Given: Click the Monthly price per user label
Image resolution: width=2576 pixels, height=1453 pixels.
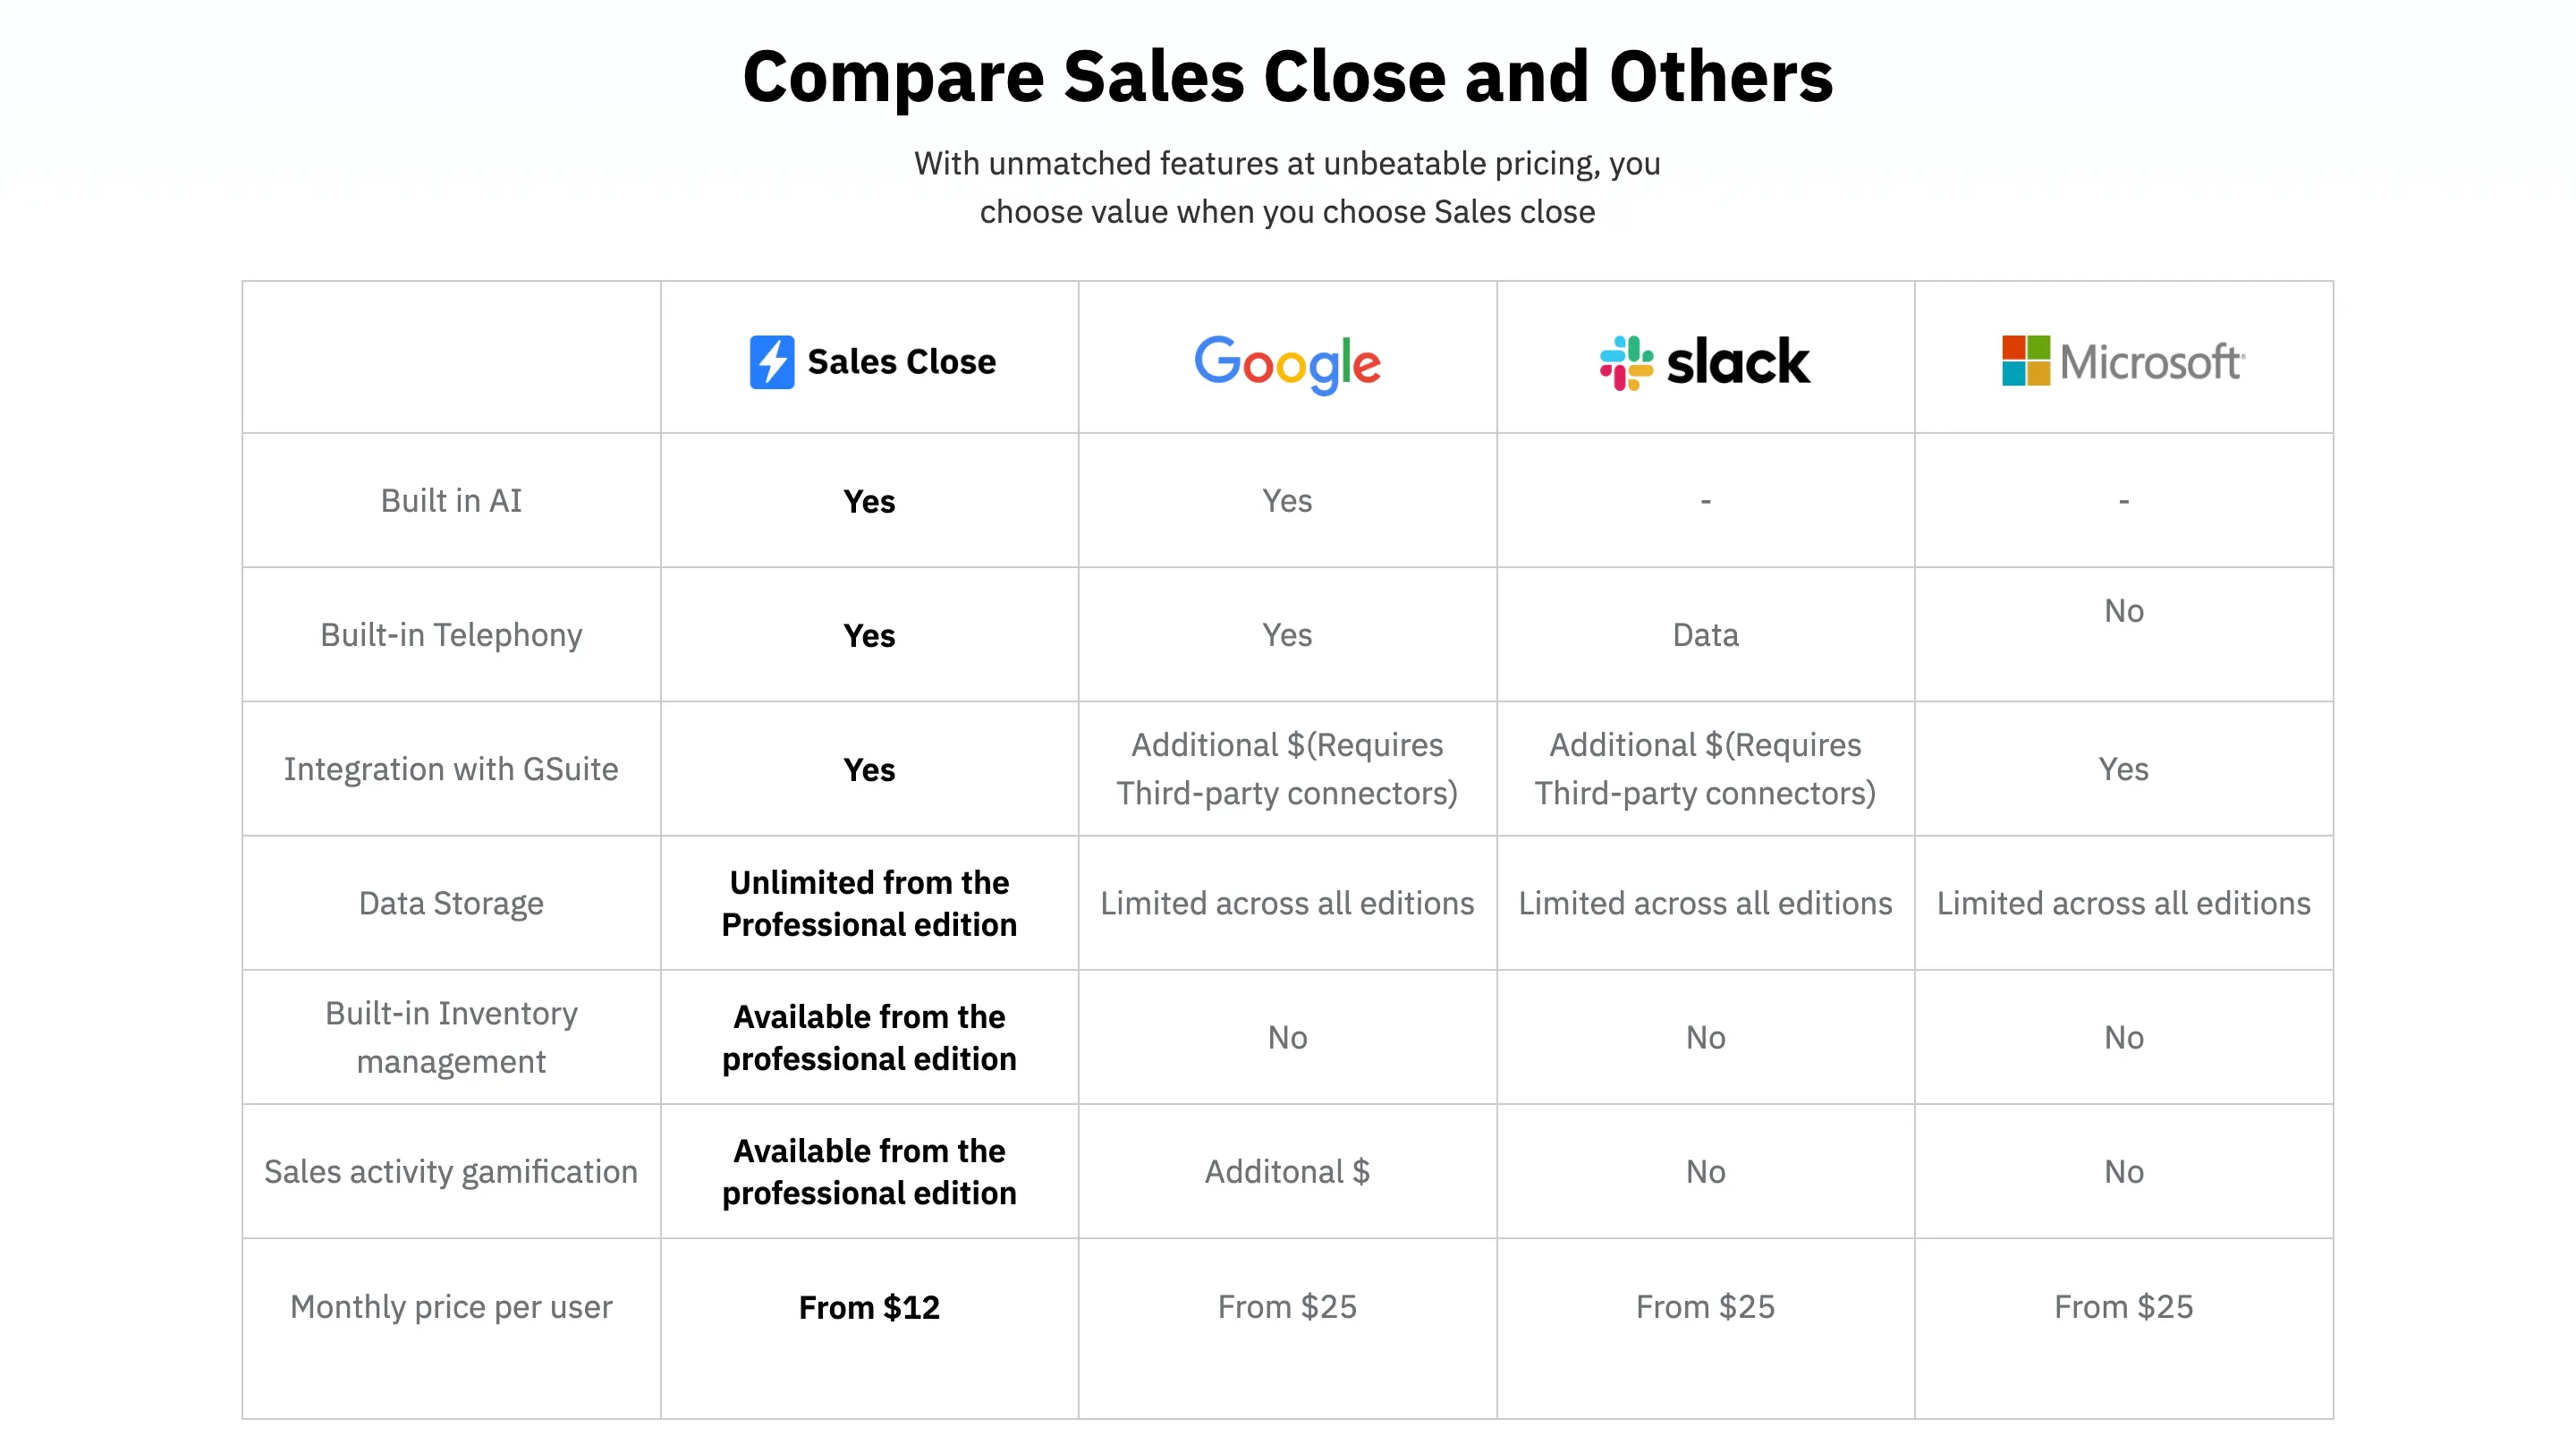Looking at the screenshot, I should click(x=451, y=1306).
